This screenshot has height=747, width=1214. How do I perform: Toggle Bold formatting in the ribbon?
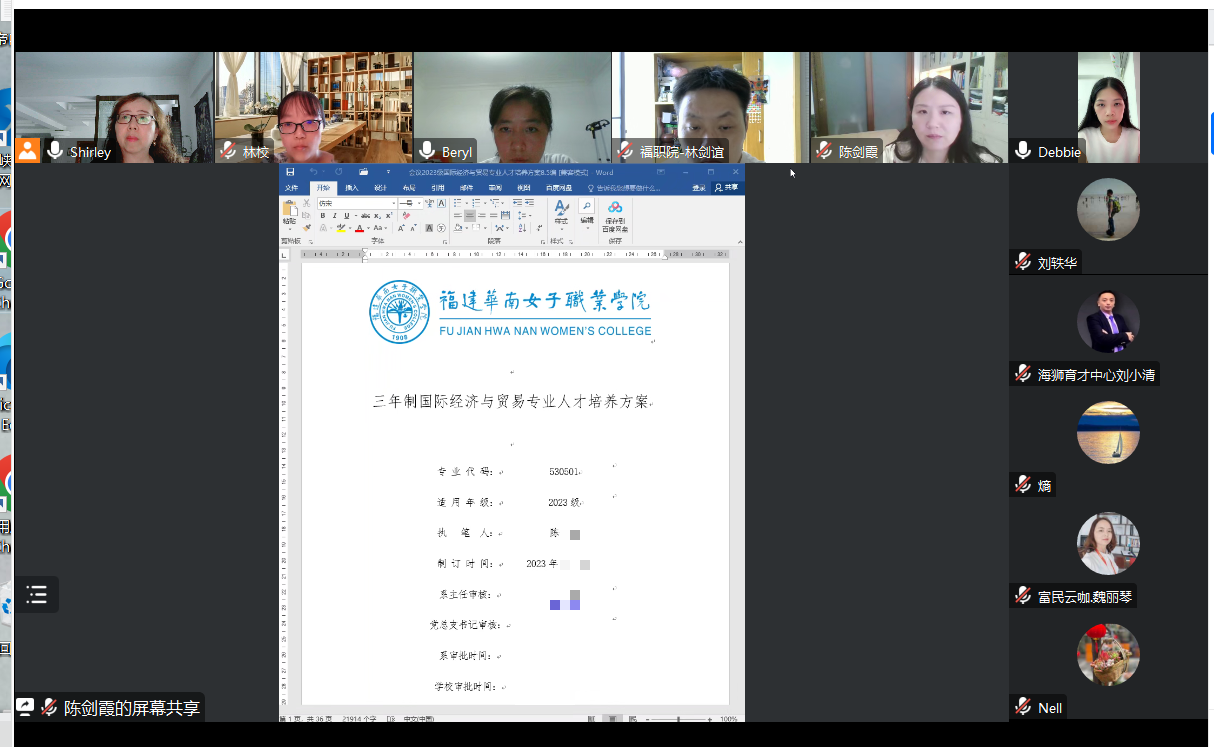pyautogui.click(x=322, y=216)
